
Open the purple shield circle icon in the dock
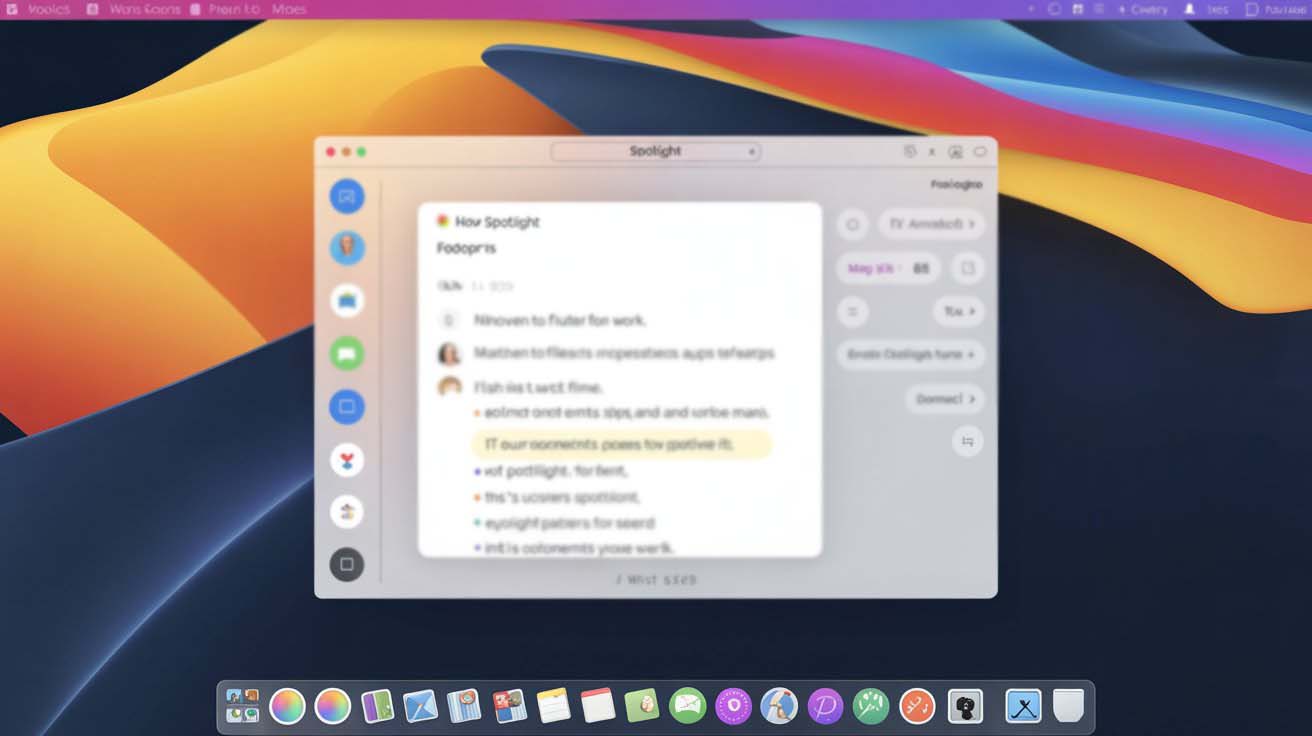pyautogui.click(x=734, y=706)
